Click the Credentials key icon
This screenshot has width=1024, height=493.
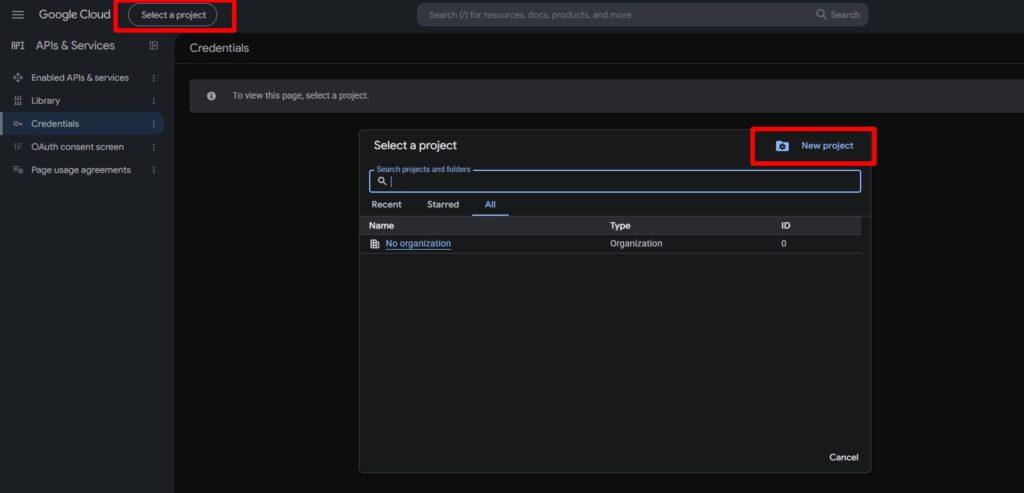point(18,124)
